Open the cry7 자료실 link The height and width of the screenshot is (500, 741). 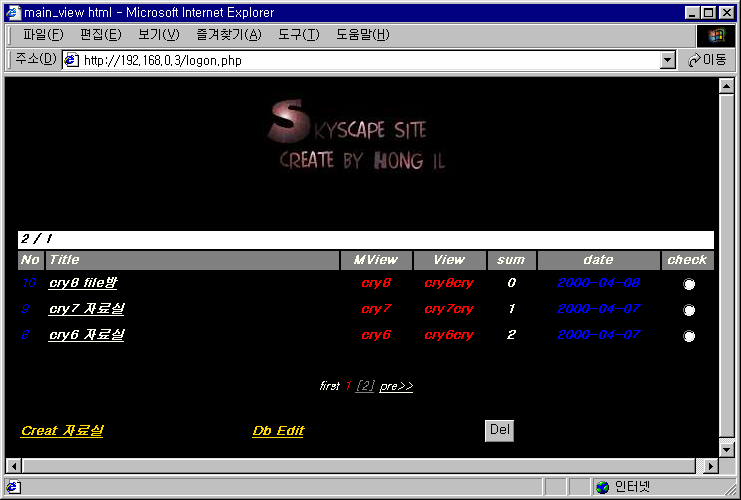(x=86, y=309)
